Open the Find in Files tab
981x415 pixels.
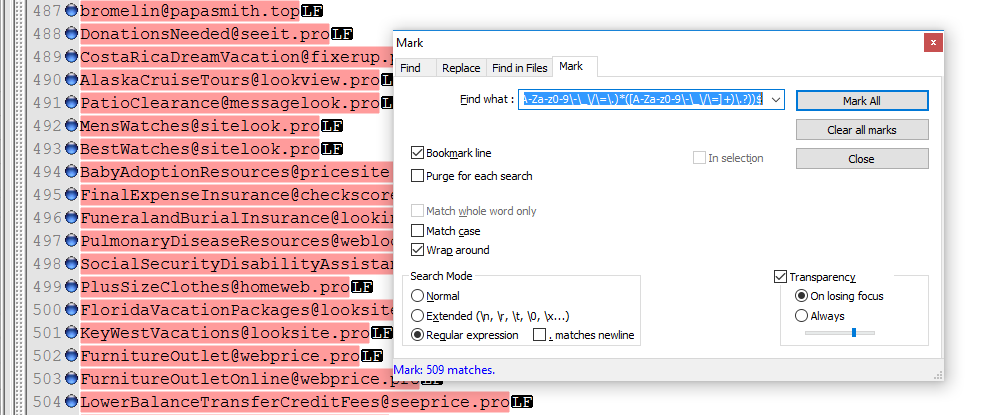[519, 68]
